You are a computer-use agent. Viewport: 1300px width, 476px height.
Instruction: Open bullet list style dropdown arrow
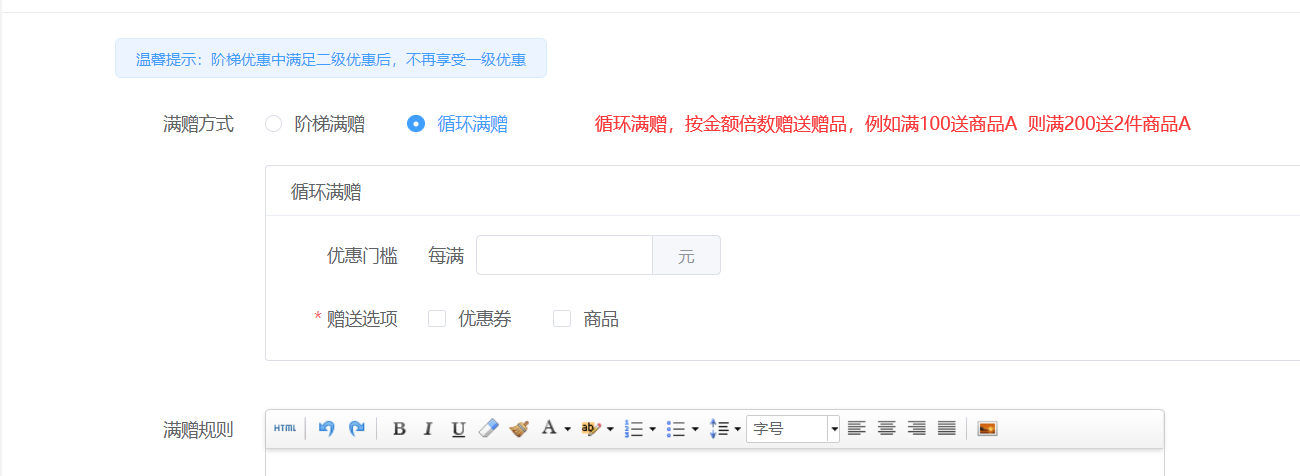[x=694, y=429]
